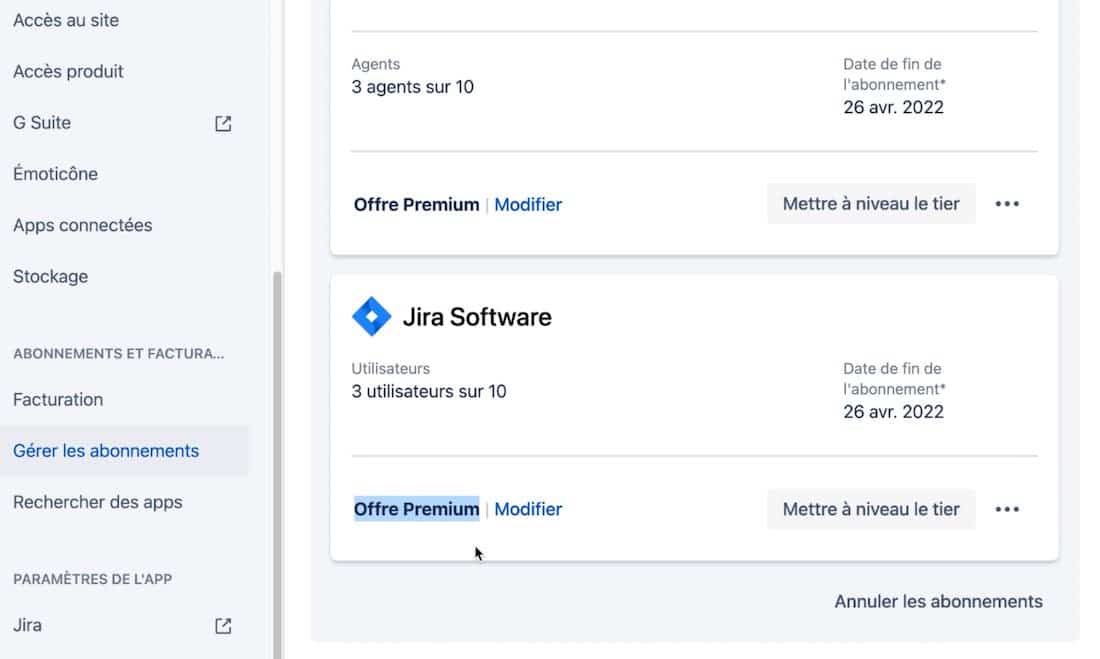Click '3 agents sur 10' text

click(412, 87)
